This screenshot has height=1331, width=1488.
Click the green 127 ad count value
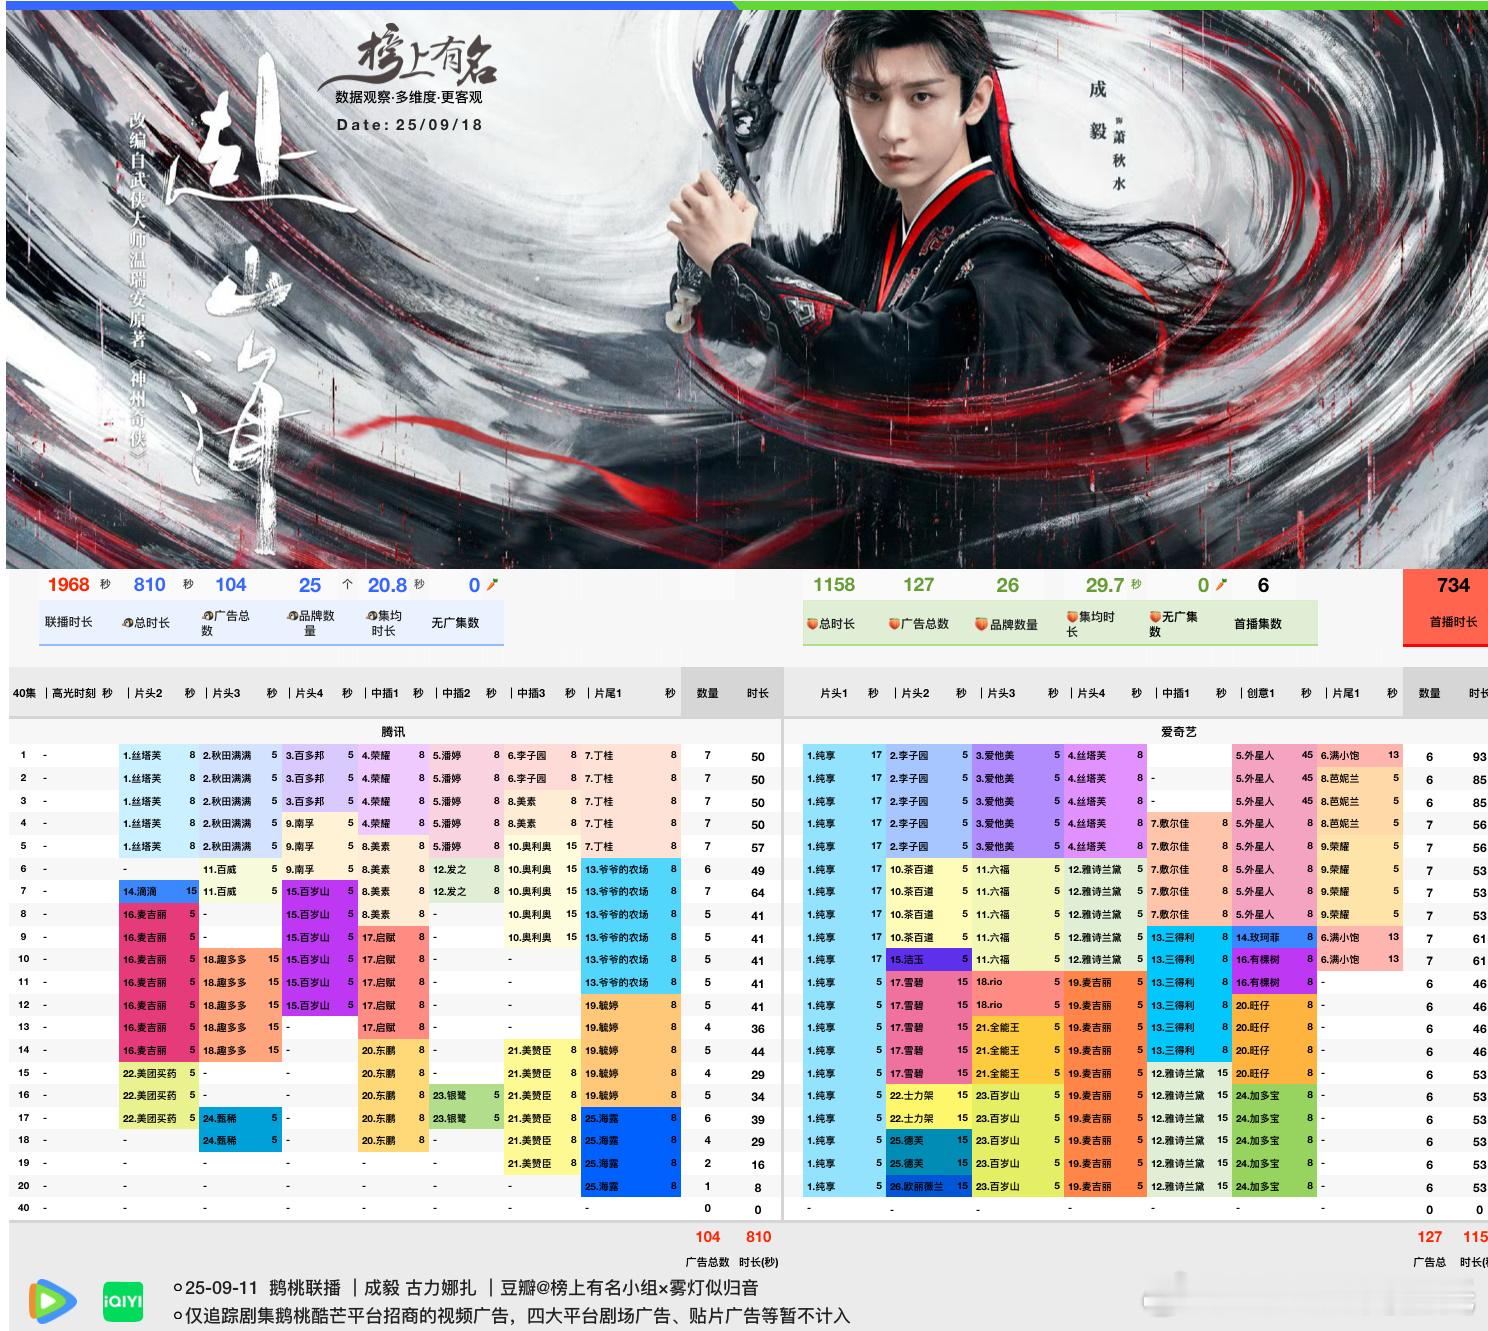[918, 585]
